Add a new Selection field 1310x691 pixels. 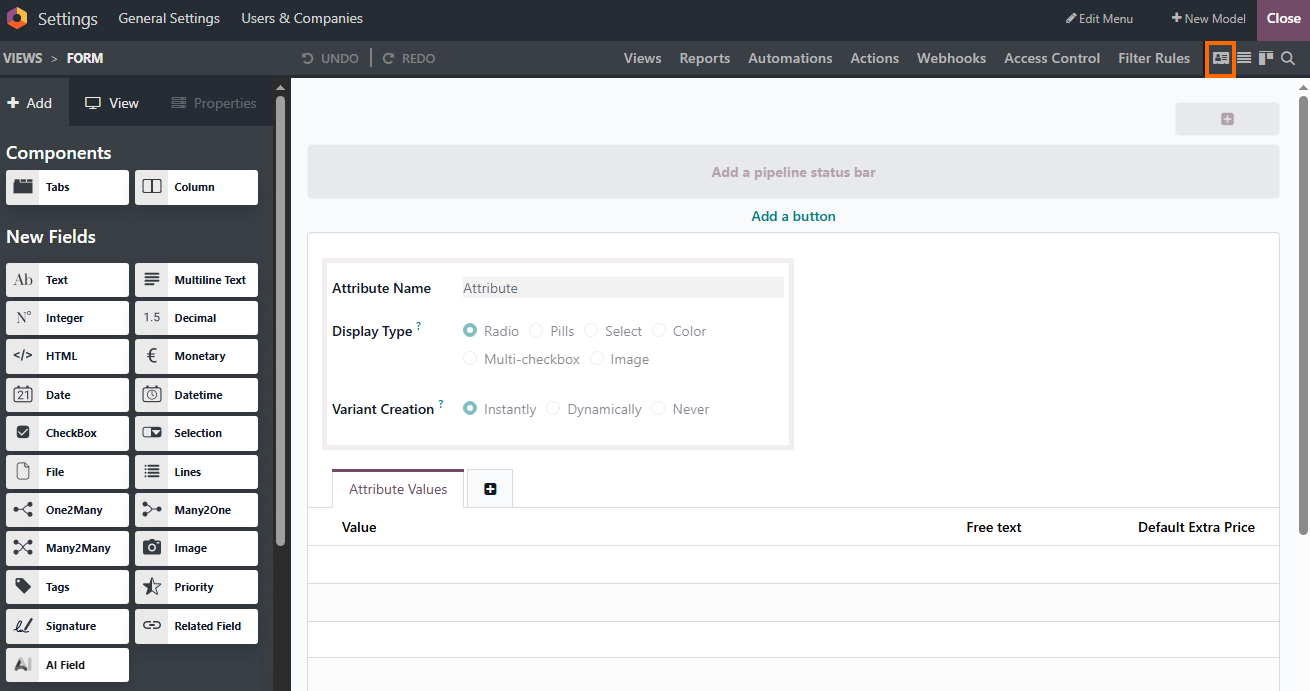pyautogui.click(x=196, y=433)
